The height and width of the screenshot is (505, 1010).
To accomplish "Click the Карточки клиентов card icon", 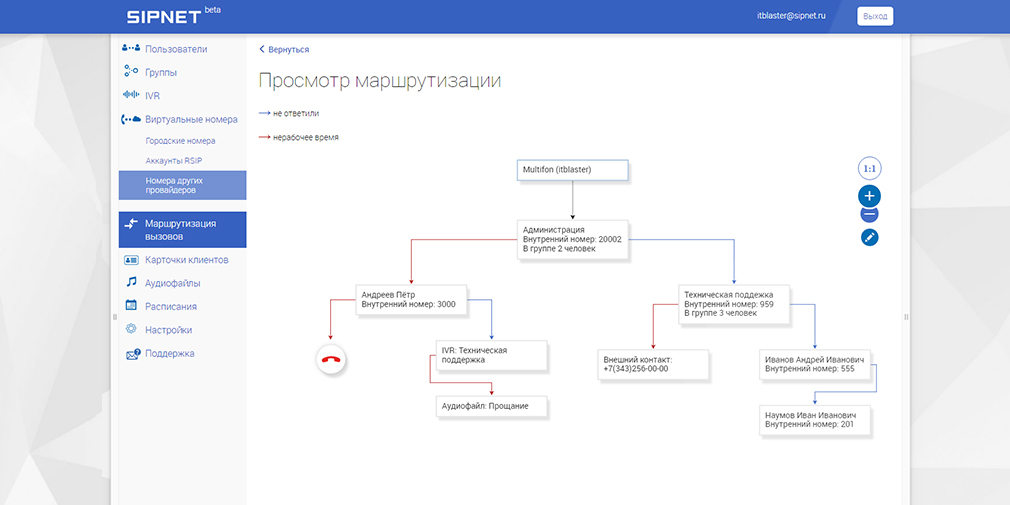I will coord(131,260).
